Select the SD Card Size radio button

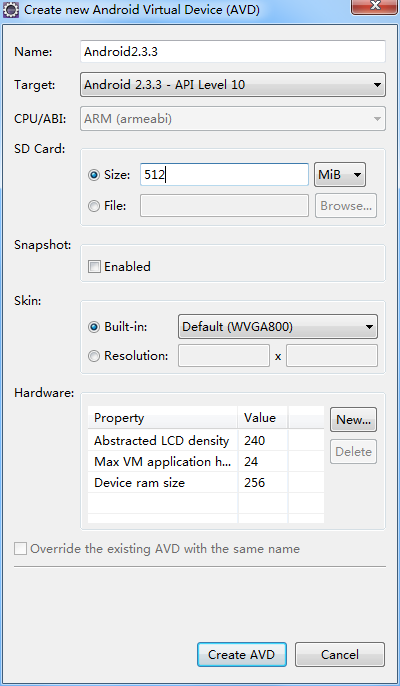[94, 175]
